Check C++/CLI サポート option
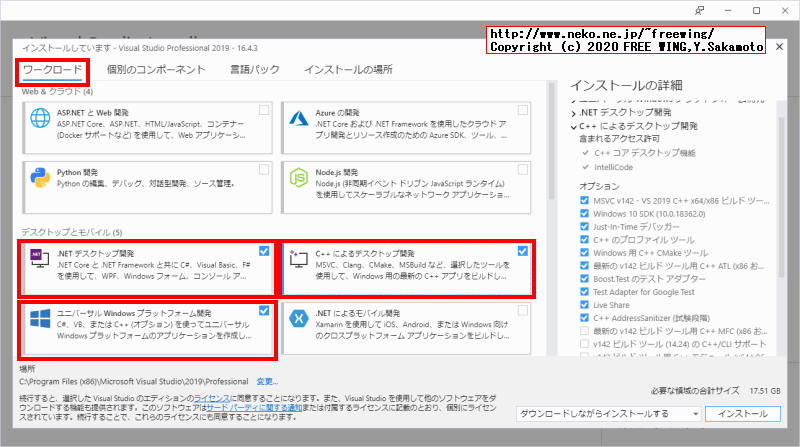800x447 pixels. [584, 344]
